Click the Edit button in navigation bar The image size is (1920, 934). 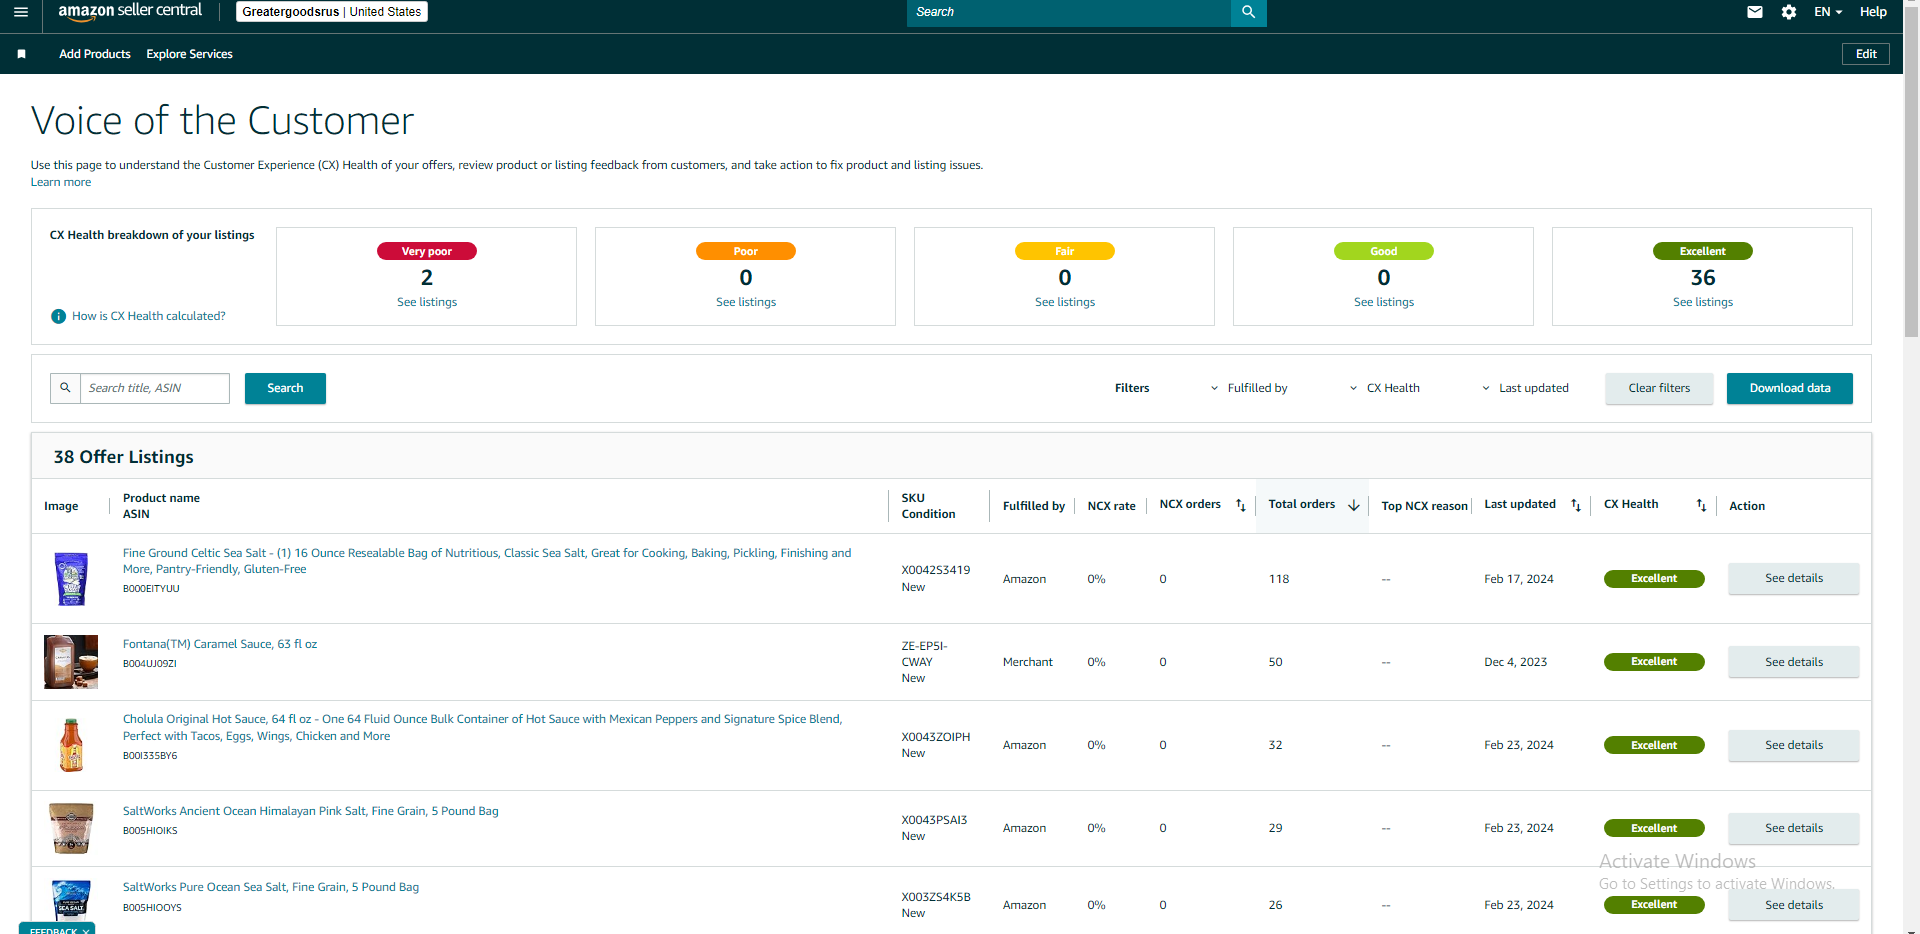[x=1866, y=54]
